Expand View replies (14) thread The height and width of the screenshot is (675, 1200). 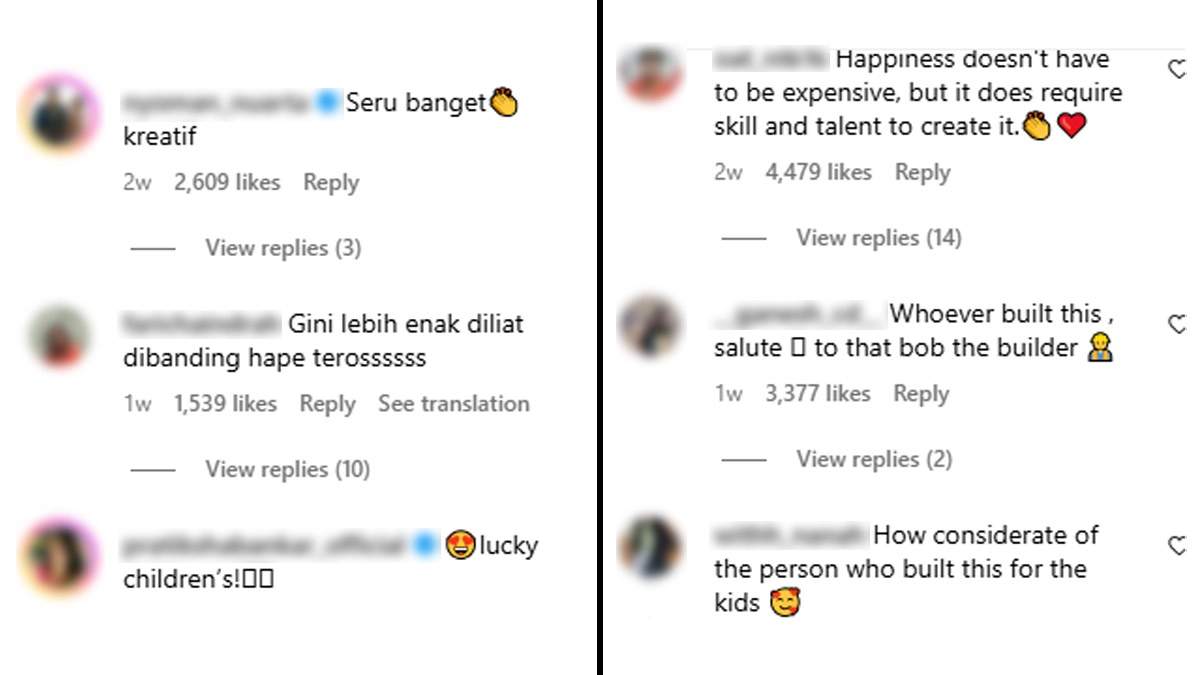878,238
